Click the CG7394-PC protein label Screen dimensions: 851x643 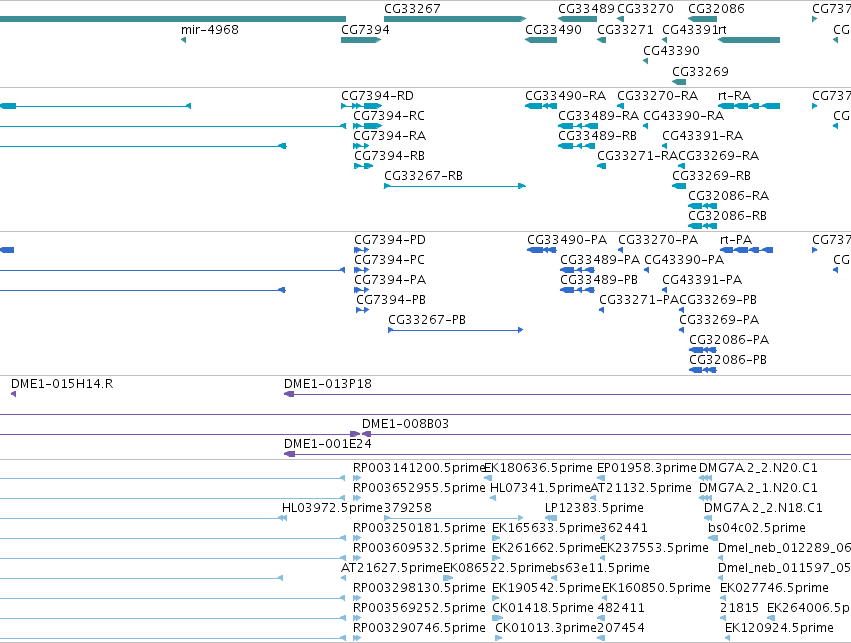pos(389,260)
